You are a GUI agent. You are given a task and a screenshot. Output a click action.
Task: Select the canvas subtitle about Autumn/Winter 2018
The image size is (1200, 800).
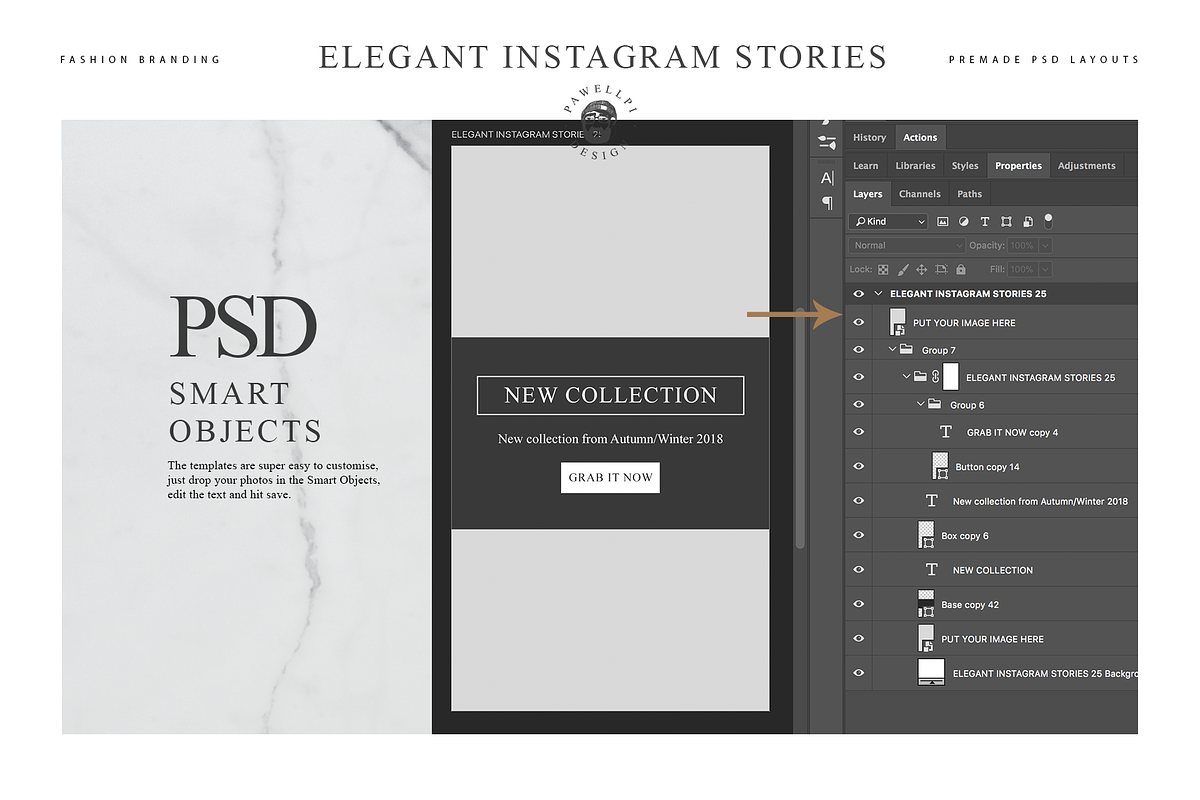pyautogui.click(x=610, y=439)
